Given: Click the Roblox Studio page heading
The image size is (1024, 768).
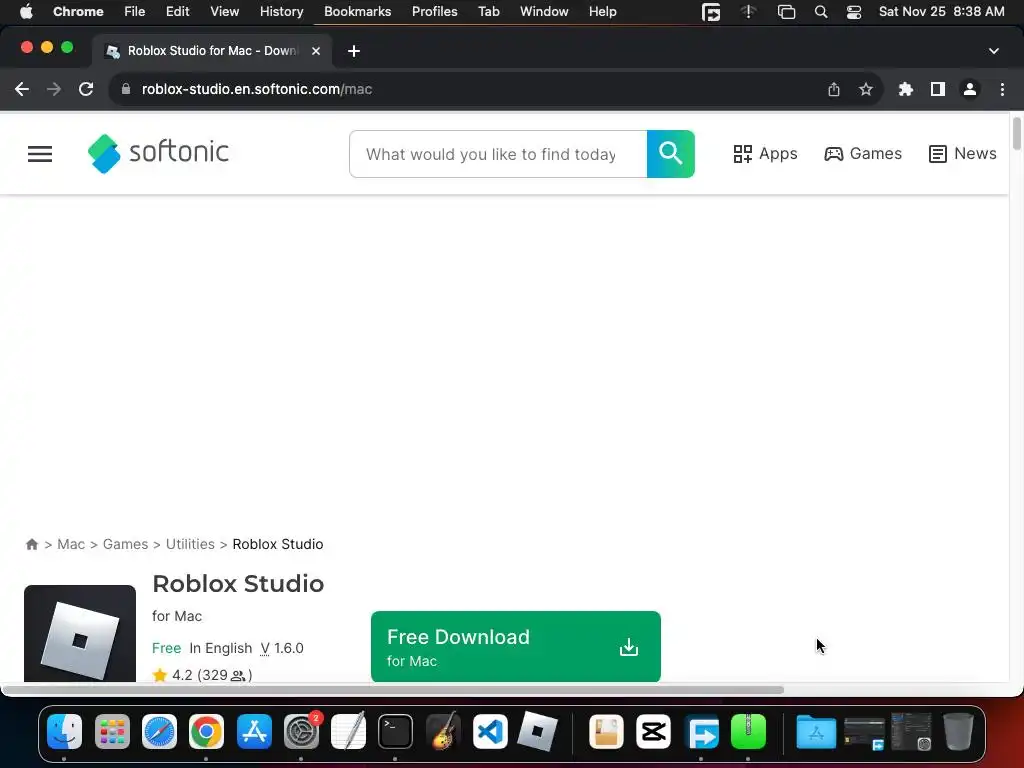Looking at the screenshot, I should pyautogui.click(x=238, y=584).
